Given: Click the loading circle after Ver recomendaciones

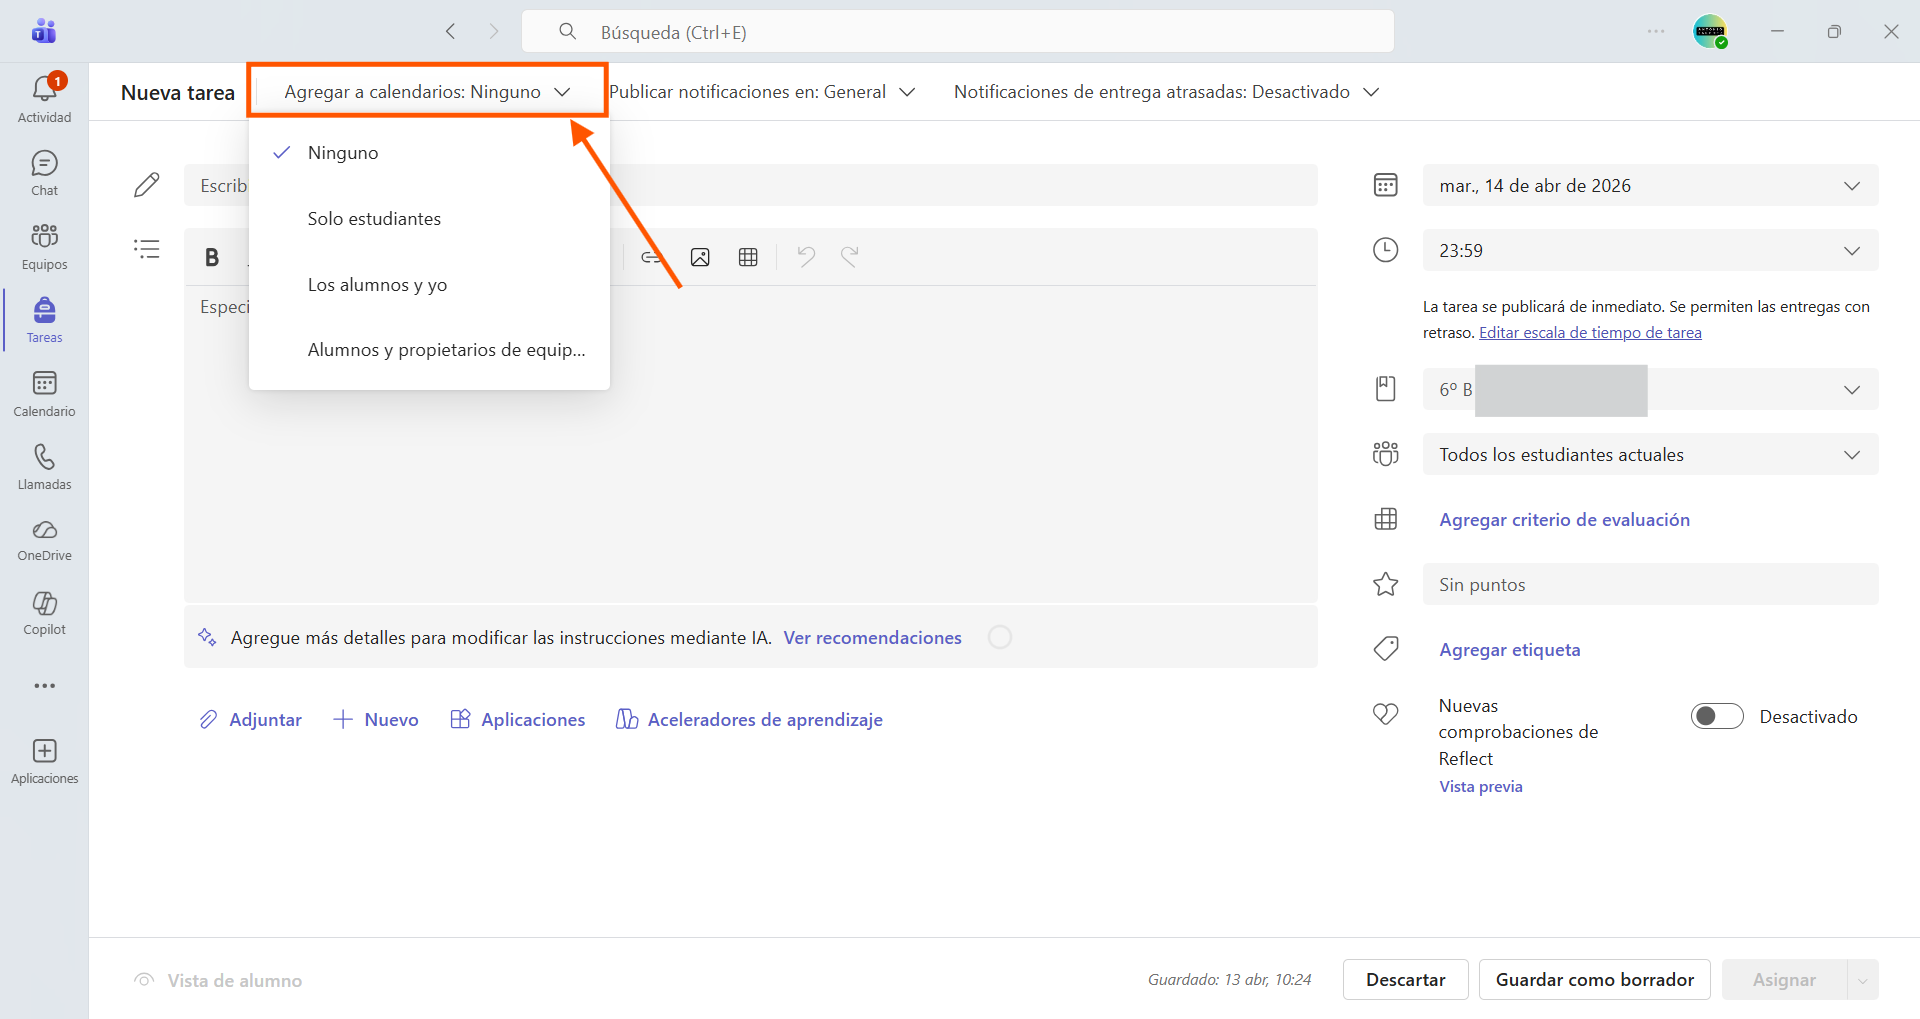Looking at the screenshot, I should [x=1000, y=637].
